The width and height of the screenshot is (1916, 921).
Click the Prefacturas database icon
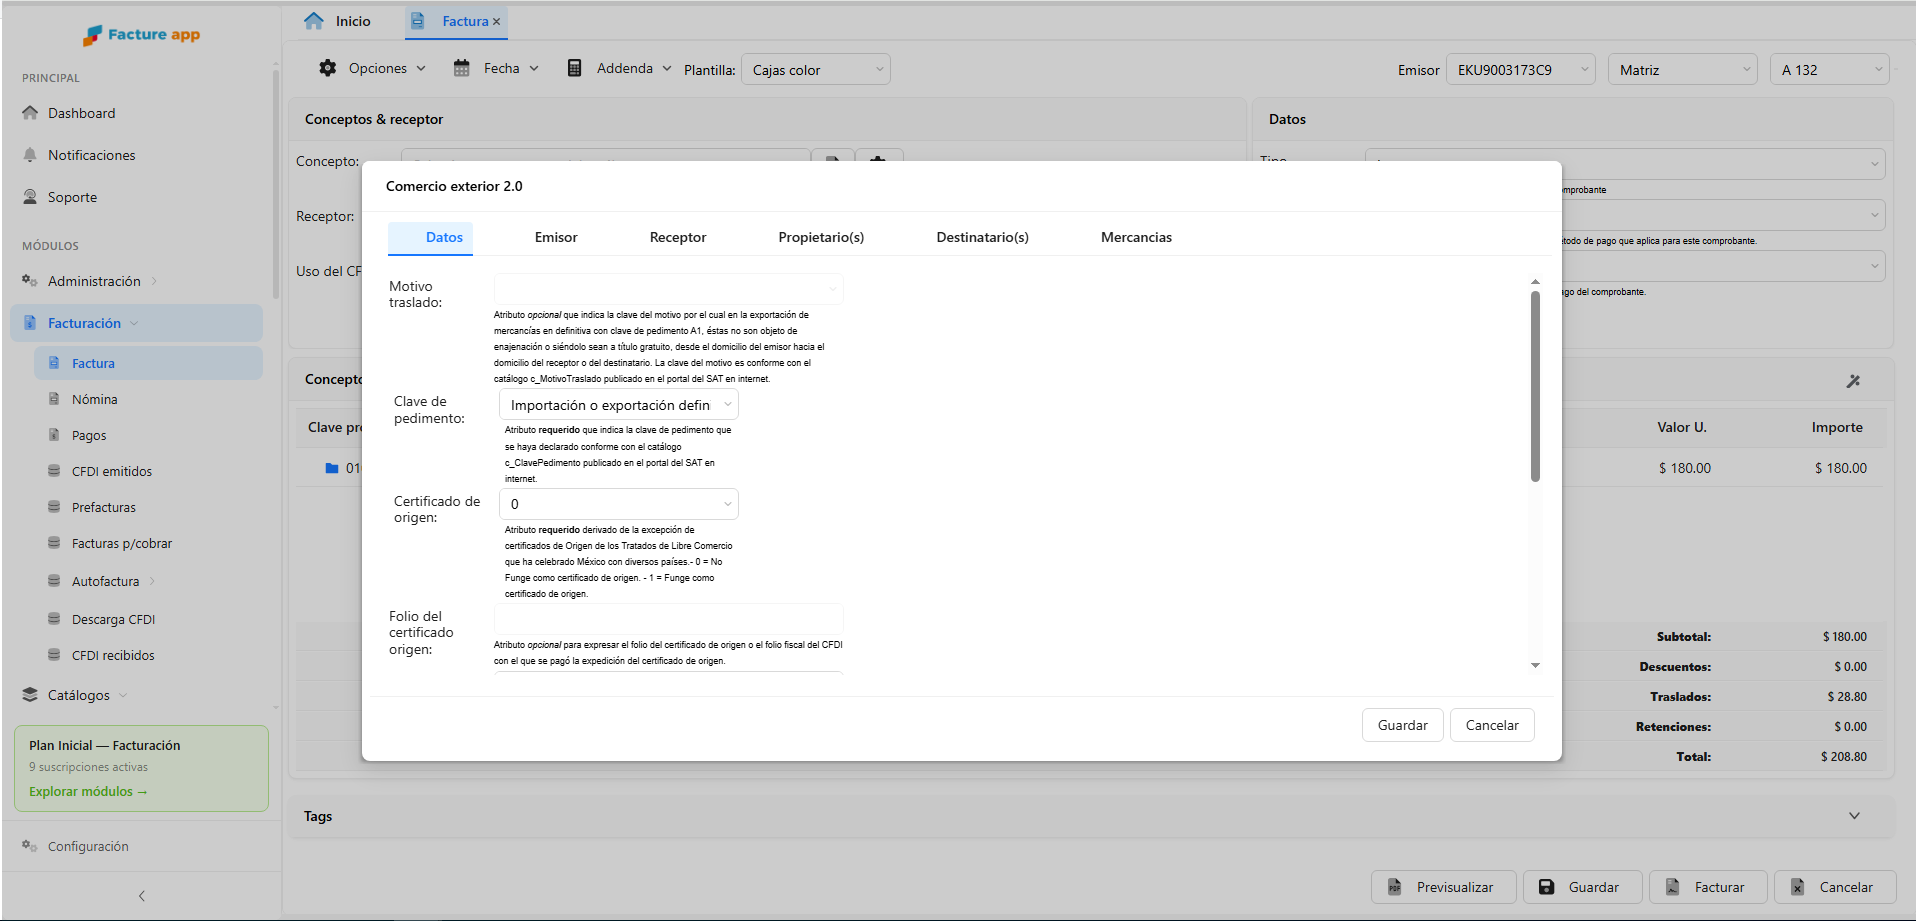[54, 507]
